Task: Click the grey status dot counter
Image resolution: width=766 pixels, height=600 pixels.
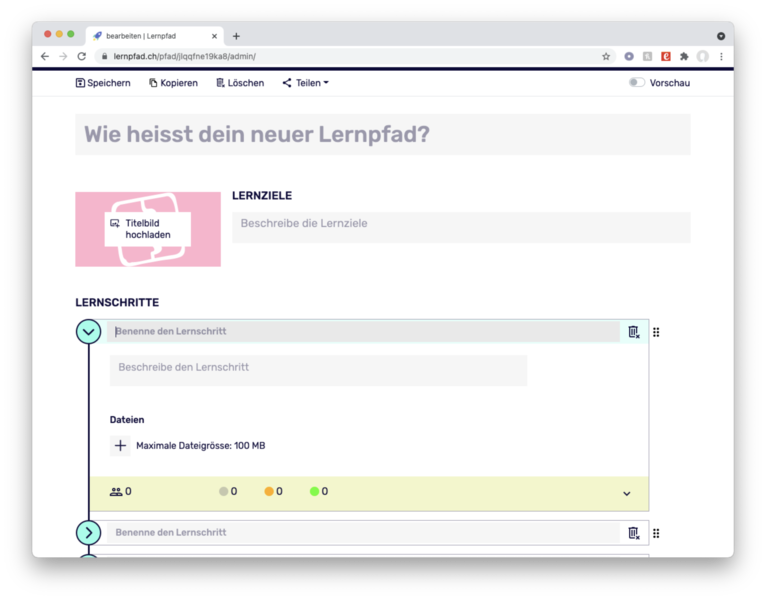Action: point(228,492)
